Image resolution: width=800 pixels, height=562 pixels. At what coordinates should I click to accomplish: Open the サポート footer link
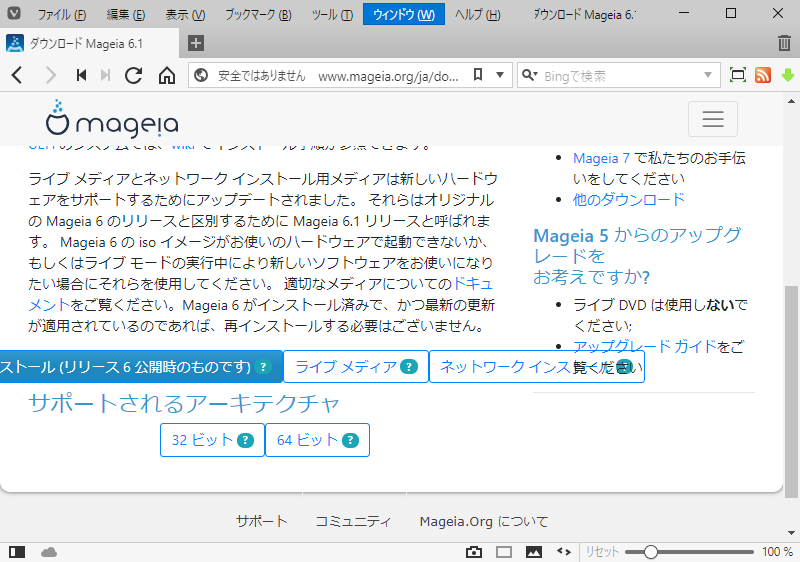[x=261, y=521]
